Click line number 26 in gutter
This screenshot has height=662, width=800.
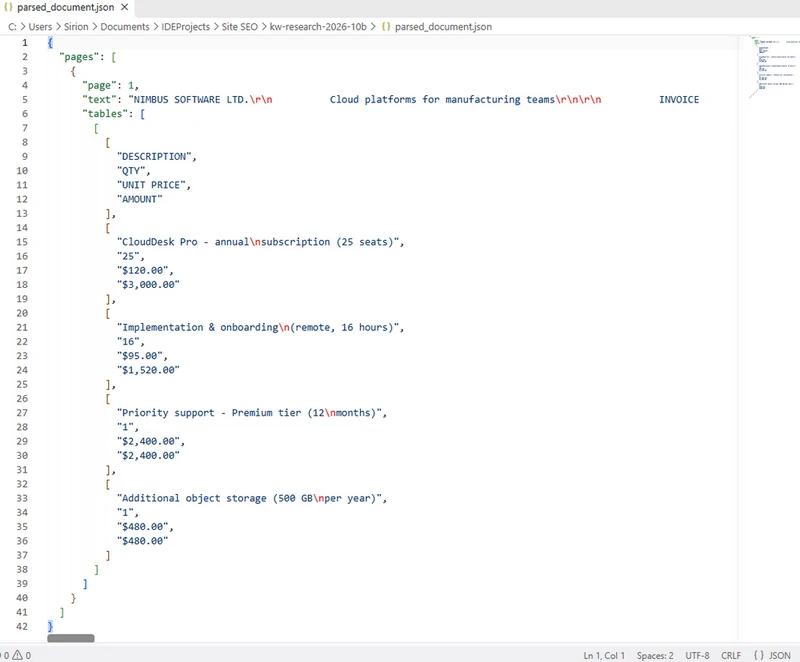(x=22, y=398)
